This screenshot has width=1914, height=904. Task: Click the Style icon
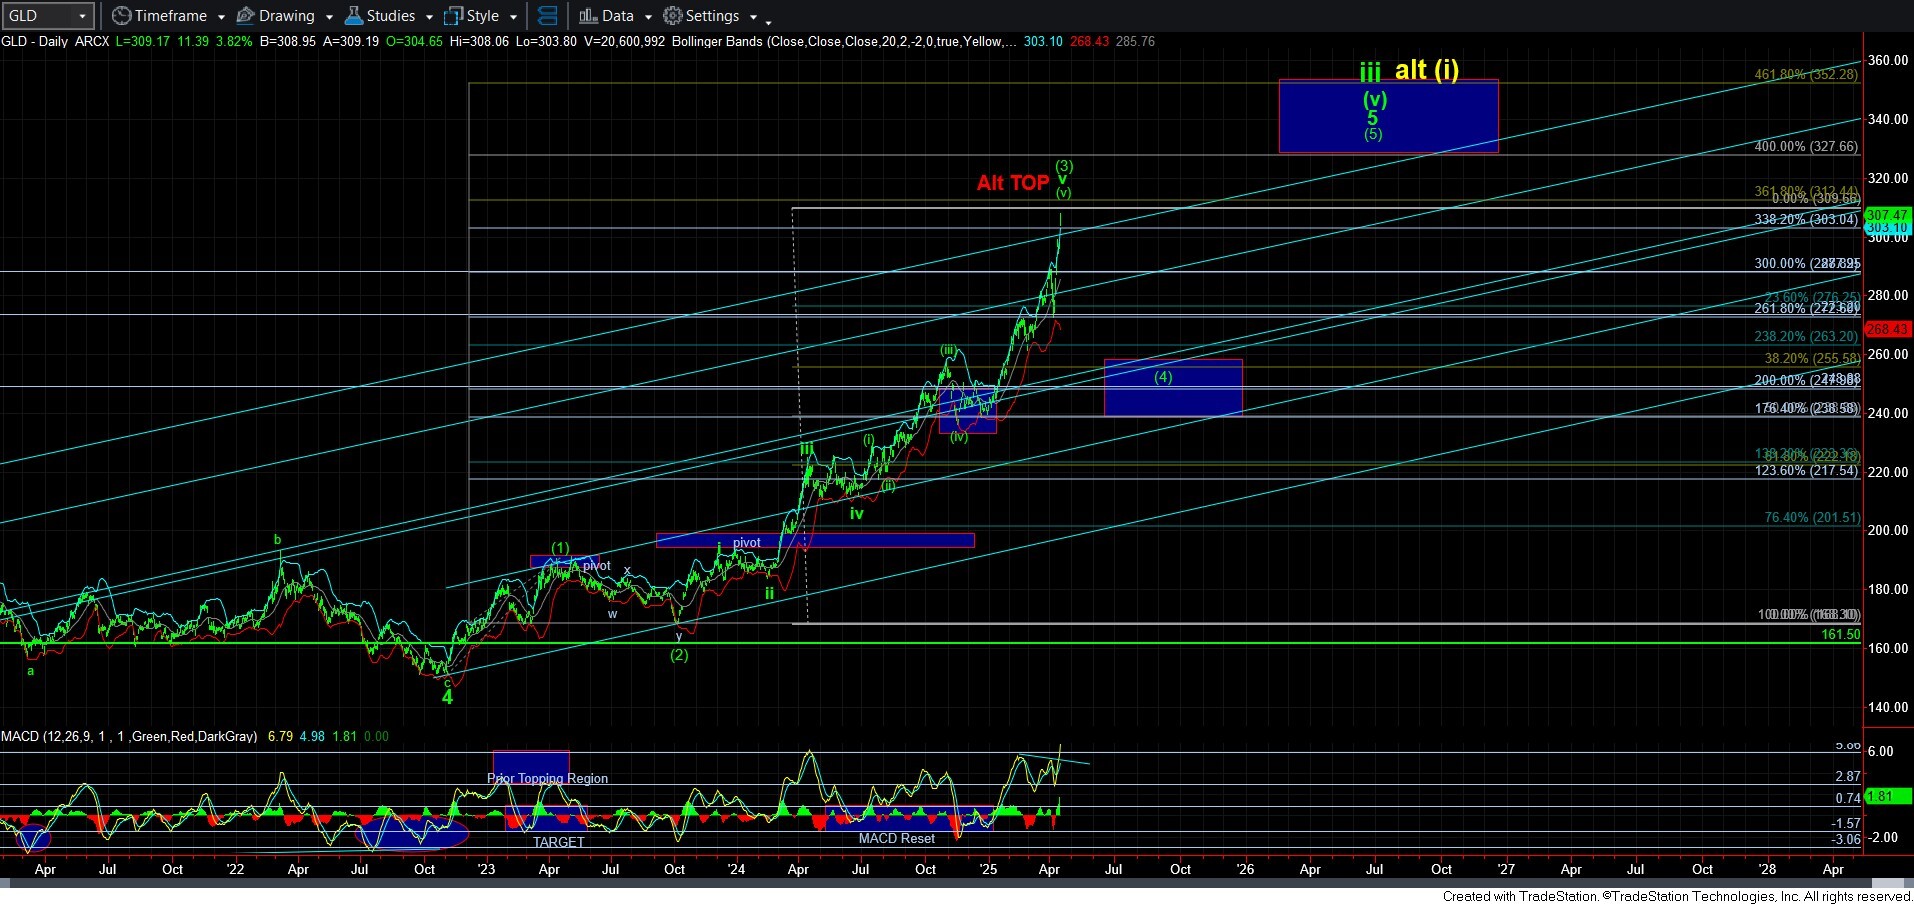[453, 16]
